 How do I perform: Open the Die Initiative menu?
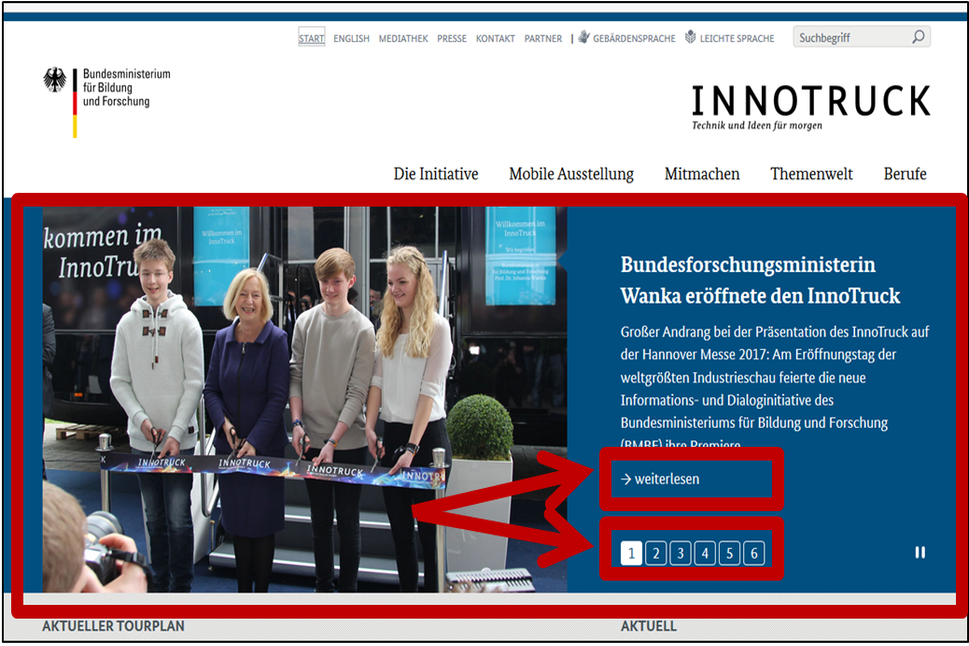coord(436,174)
